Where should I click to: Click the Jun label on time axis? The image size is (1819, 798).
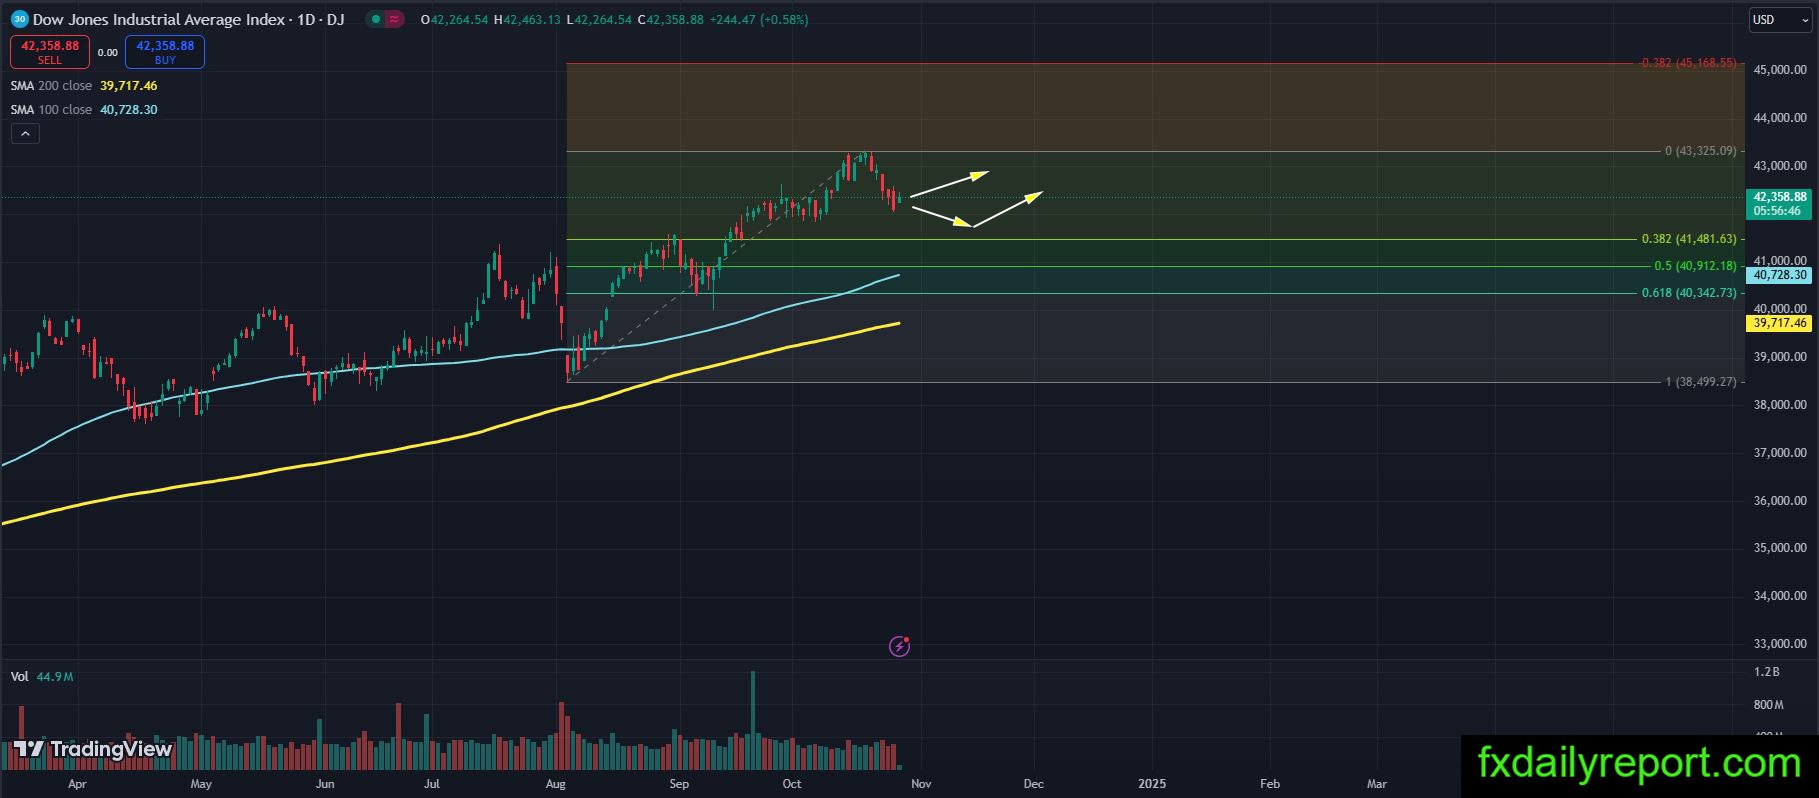click(325, 784)
